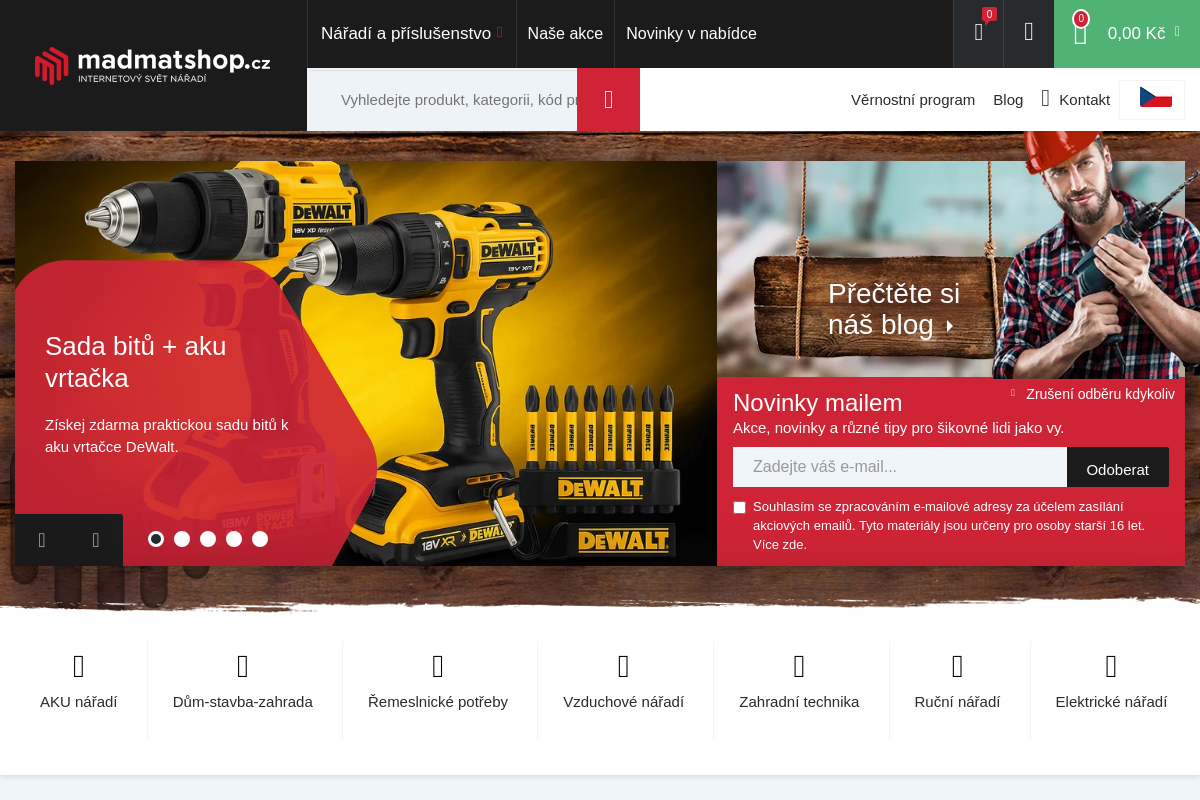The height and width of the screenshot is (800, 1200).
Task: Expand Nářadí a příslušenství dropdown menu
Action: click(412, 33)
